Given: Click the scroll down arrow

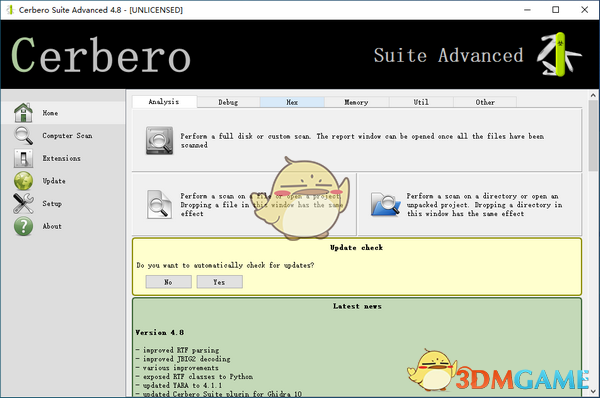Looking at the screenshot, I should pos(593,391).
